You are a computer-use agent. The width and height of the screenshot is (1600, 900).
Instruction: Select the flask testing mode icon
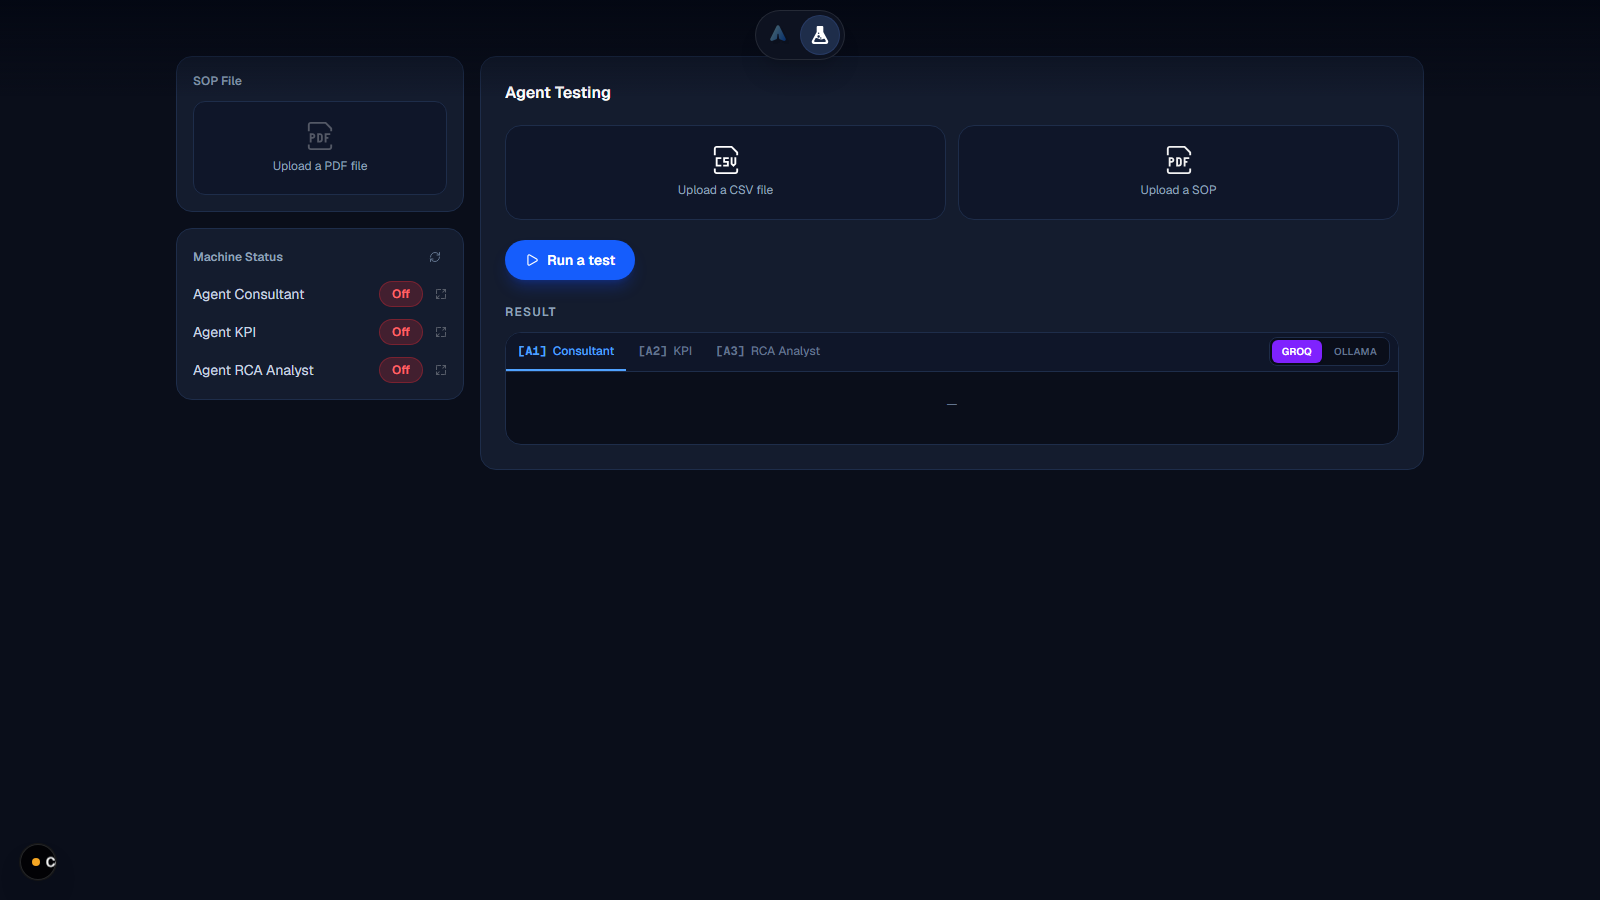click(x=820, y=35)
